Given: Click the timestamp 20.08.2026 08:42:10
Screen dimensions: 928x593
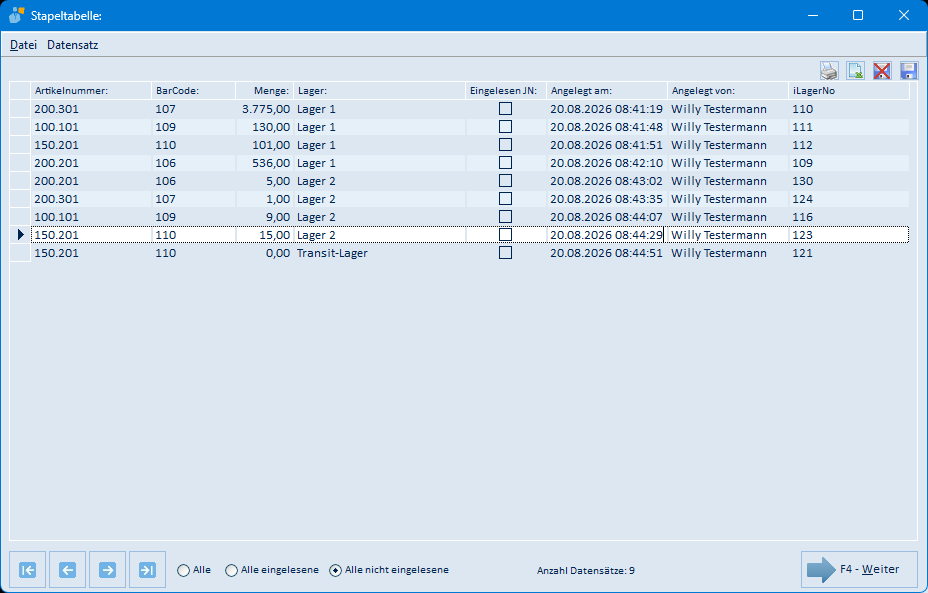Looking at the screenshot, I should click(x=606, y=163).
